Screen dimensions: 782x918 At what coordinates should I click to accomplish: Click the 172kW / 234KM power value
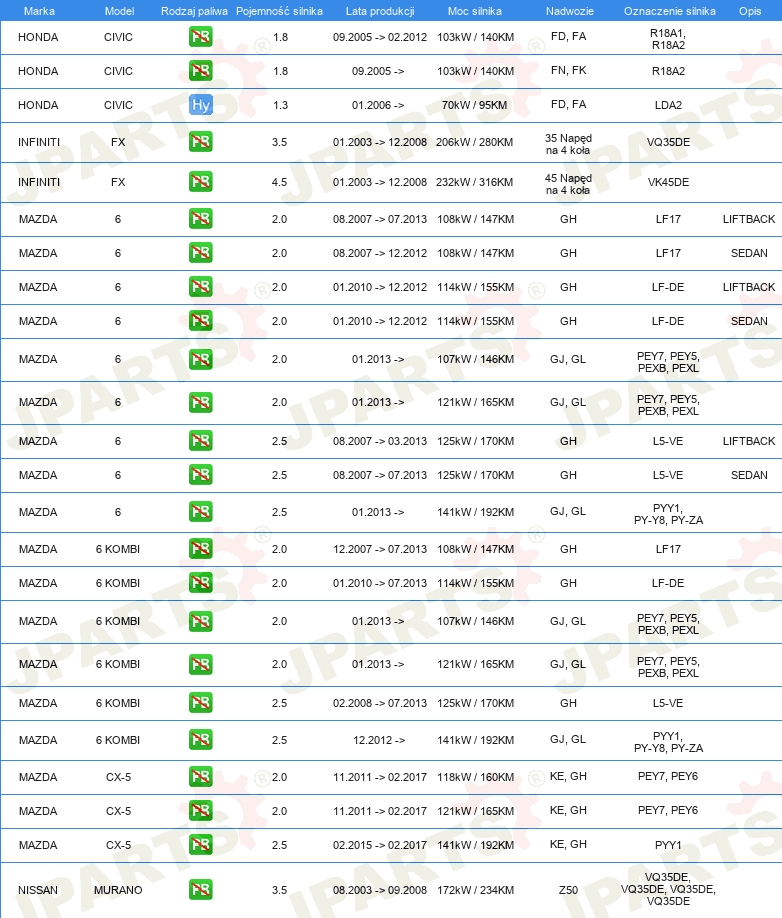coord(475,890)
